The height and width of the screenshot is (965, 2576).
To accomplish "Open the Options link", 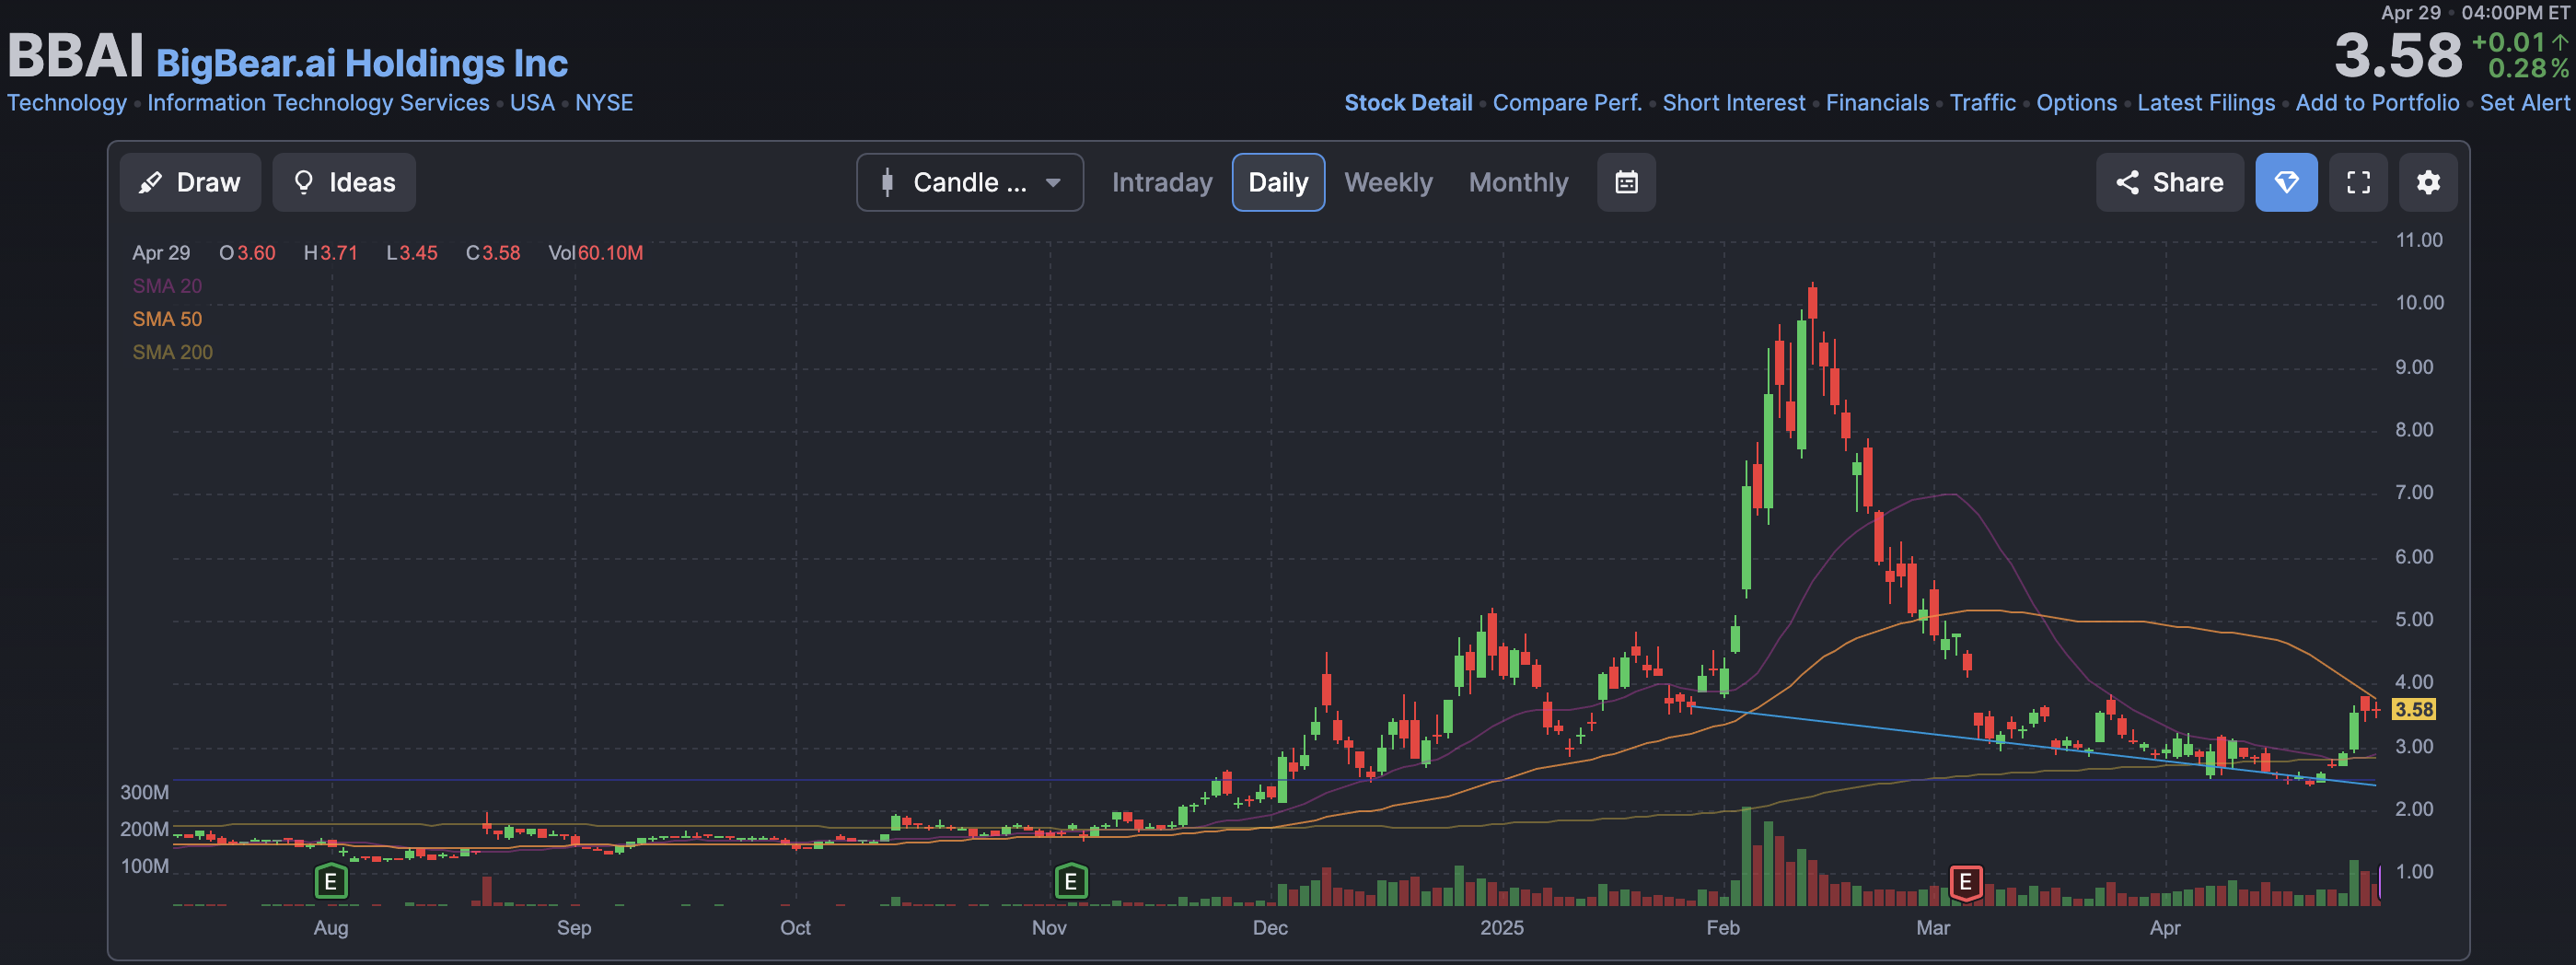I will pyautogui.click(x=2077, y=103).
